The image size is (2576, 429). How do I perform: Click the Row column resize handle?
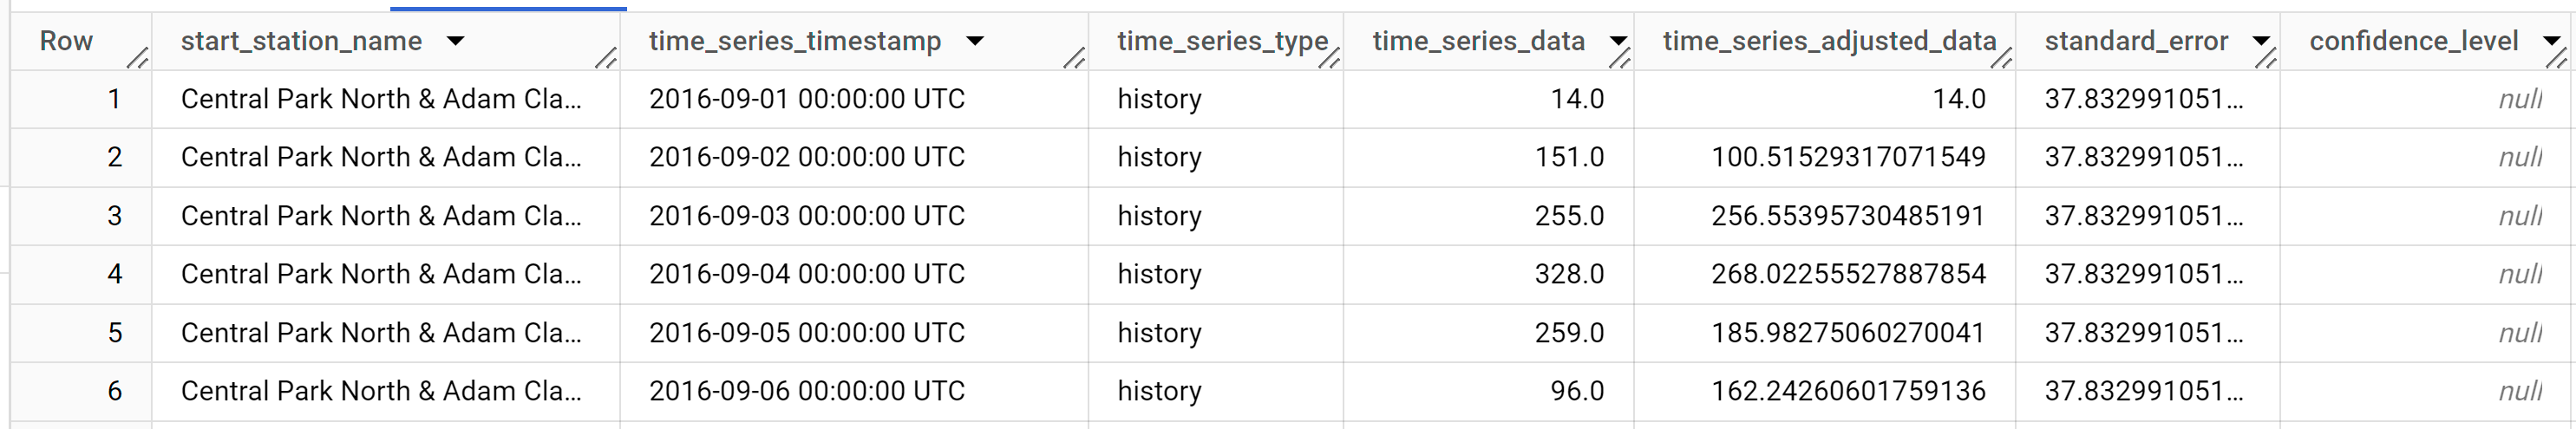tap(137, 59)
